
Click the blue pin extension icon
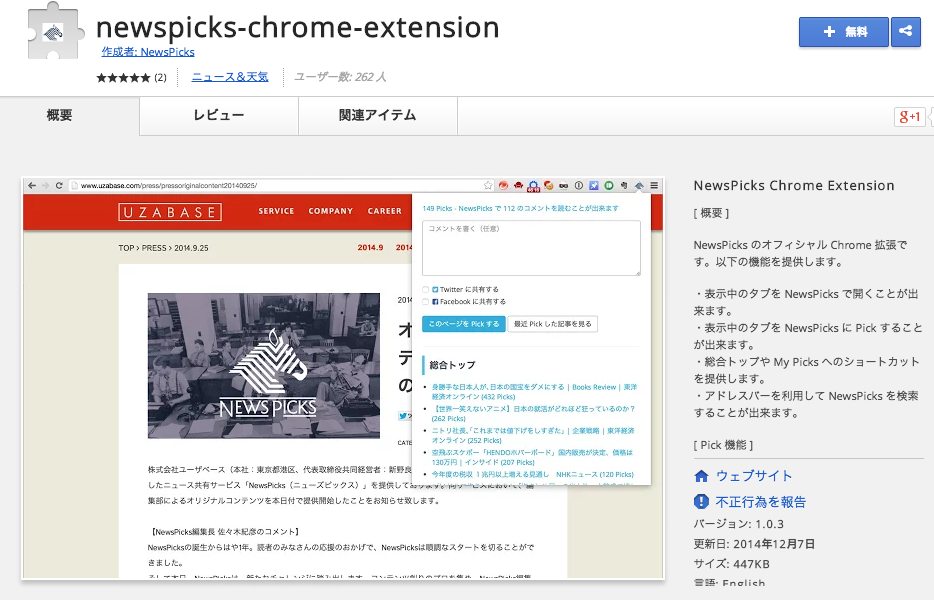(593, 185)
